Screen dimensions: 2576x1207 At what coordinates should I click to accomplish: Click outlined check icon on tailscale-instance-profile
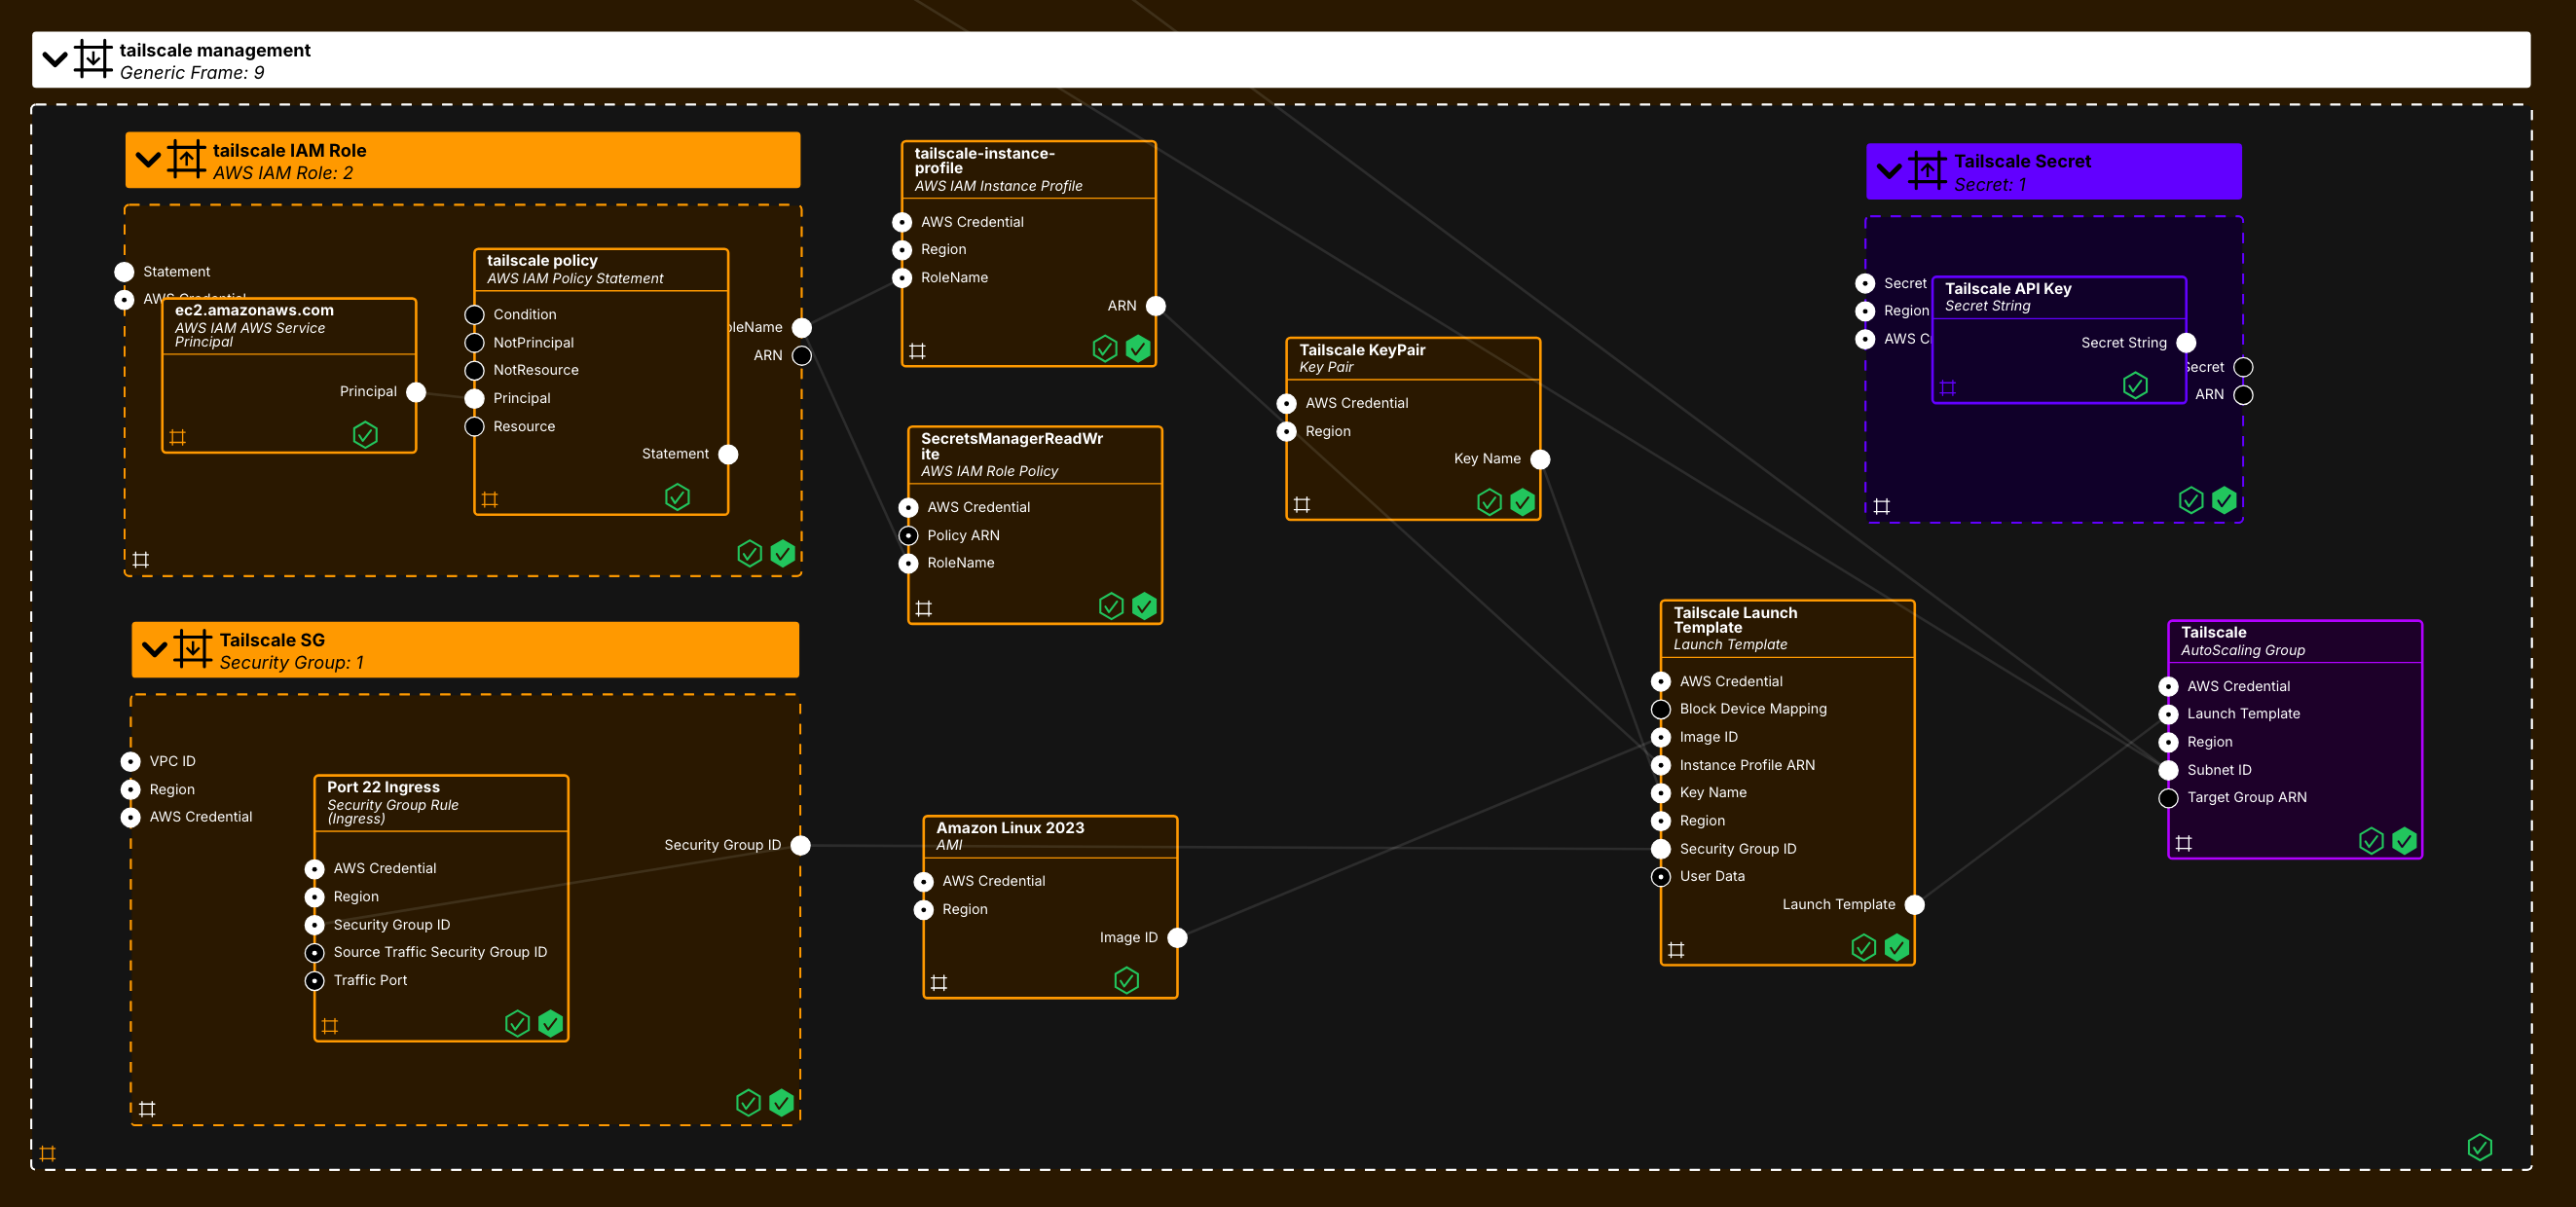[1105, 349]
